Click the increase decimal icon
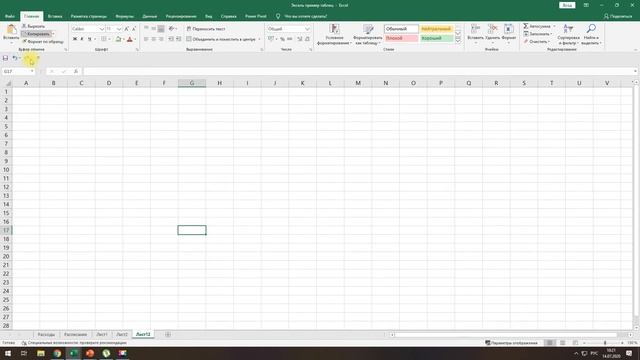The height and width of the screenshot is (360, 640). (x=300, y=39)
